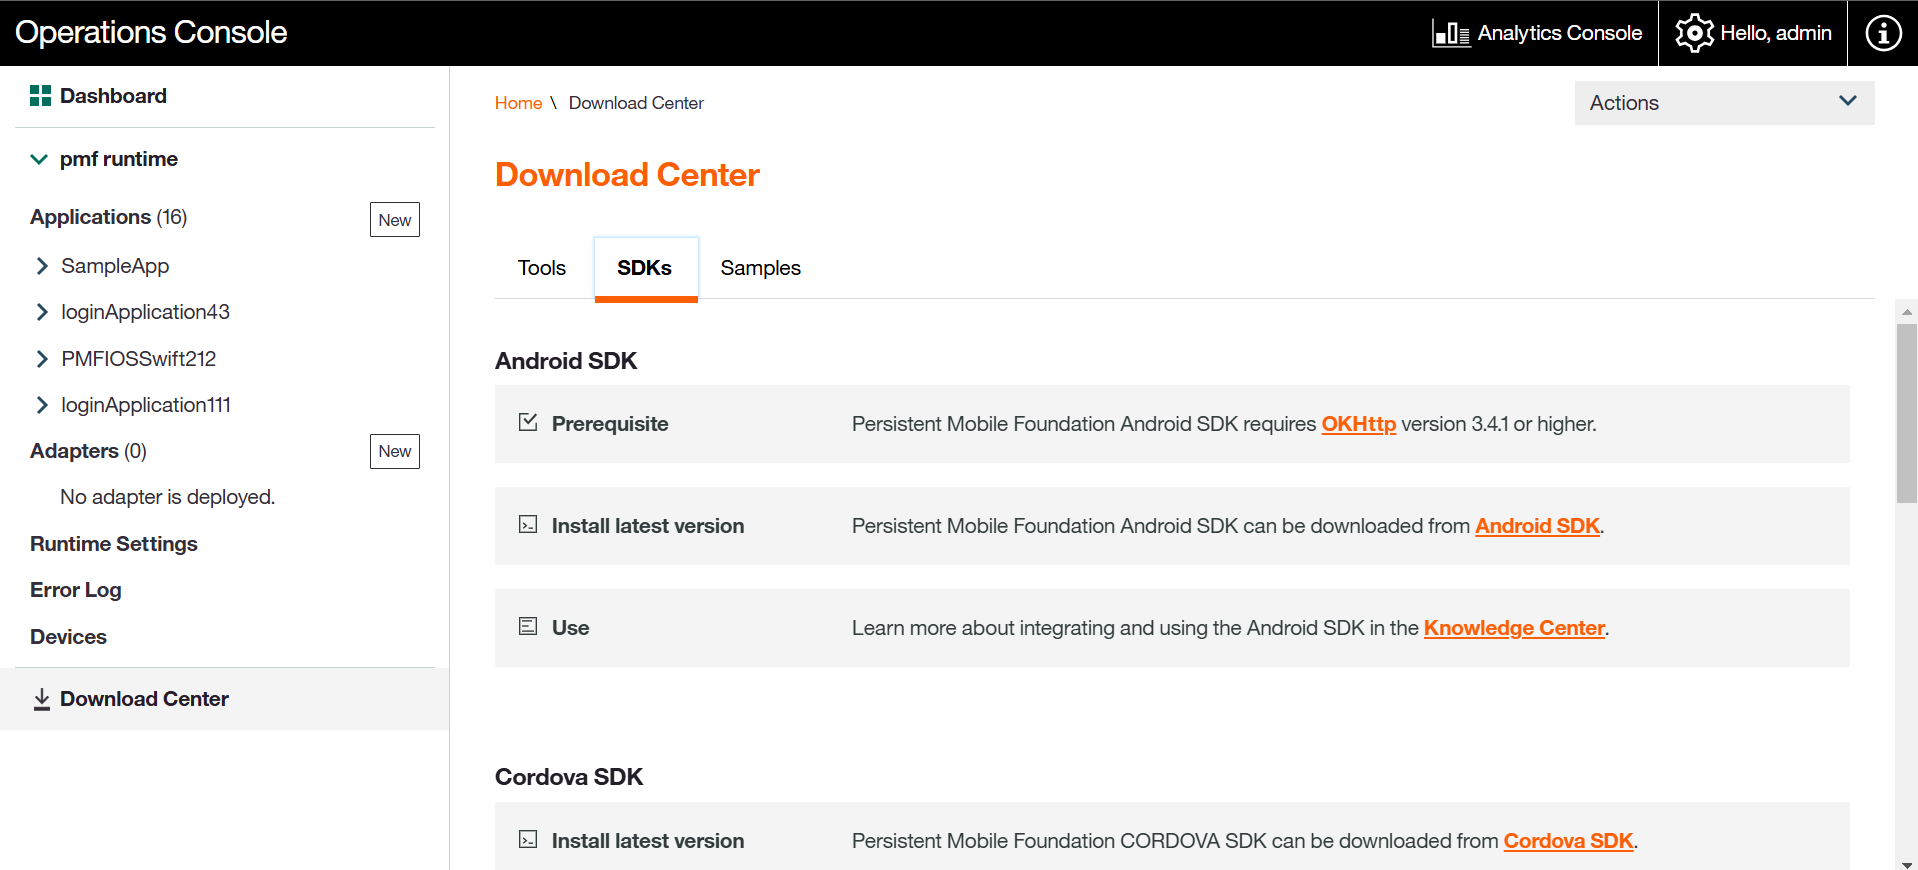Open the Actions dropdown menu
This screenshot has height=870, width=1918.
[x=1723, y=103]
